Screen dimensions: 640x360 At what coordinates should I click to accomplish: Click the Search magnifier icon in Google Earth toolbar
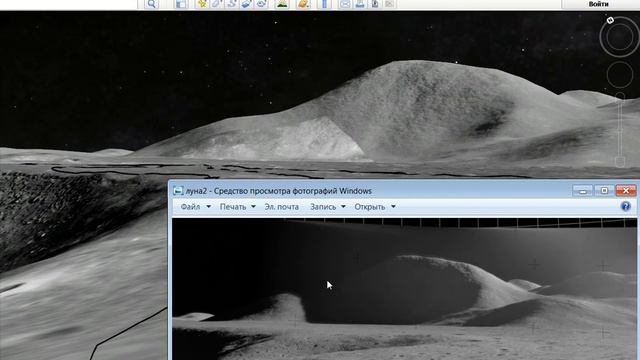click(151, 4)
